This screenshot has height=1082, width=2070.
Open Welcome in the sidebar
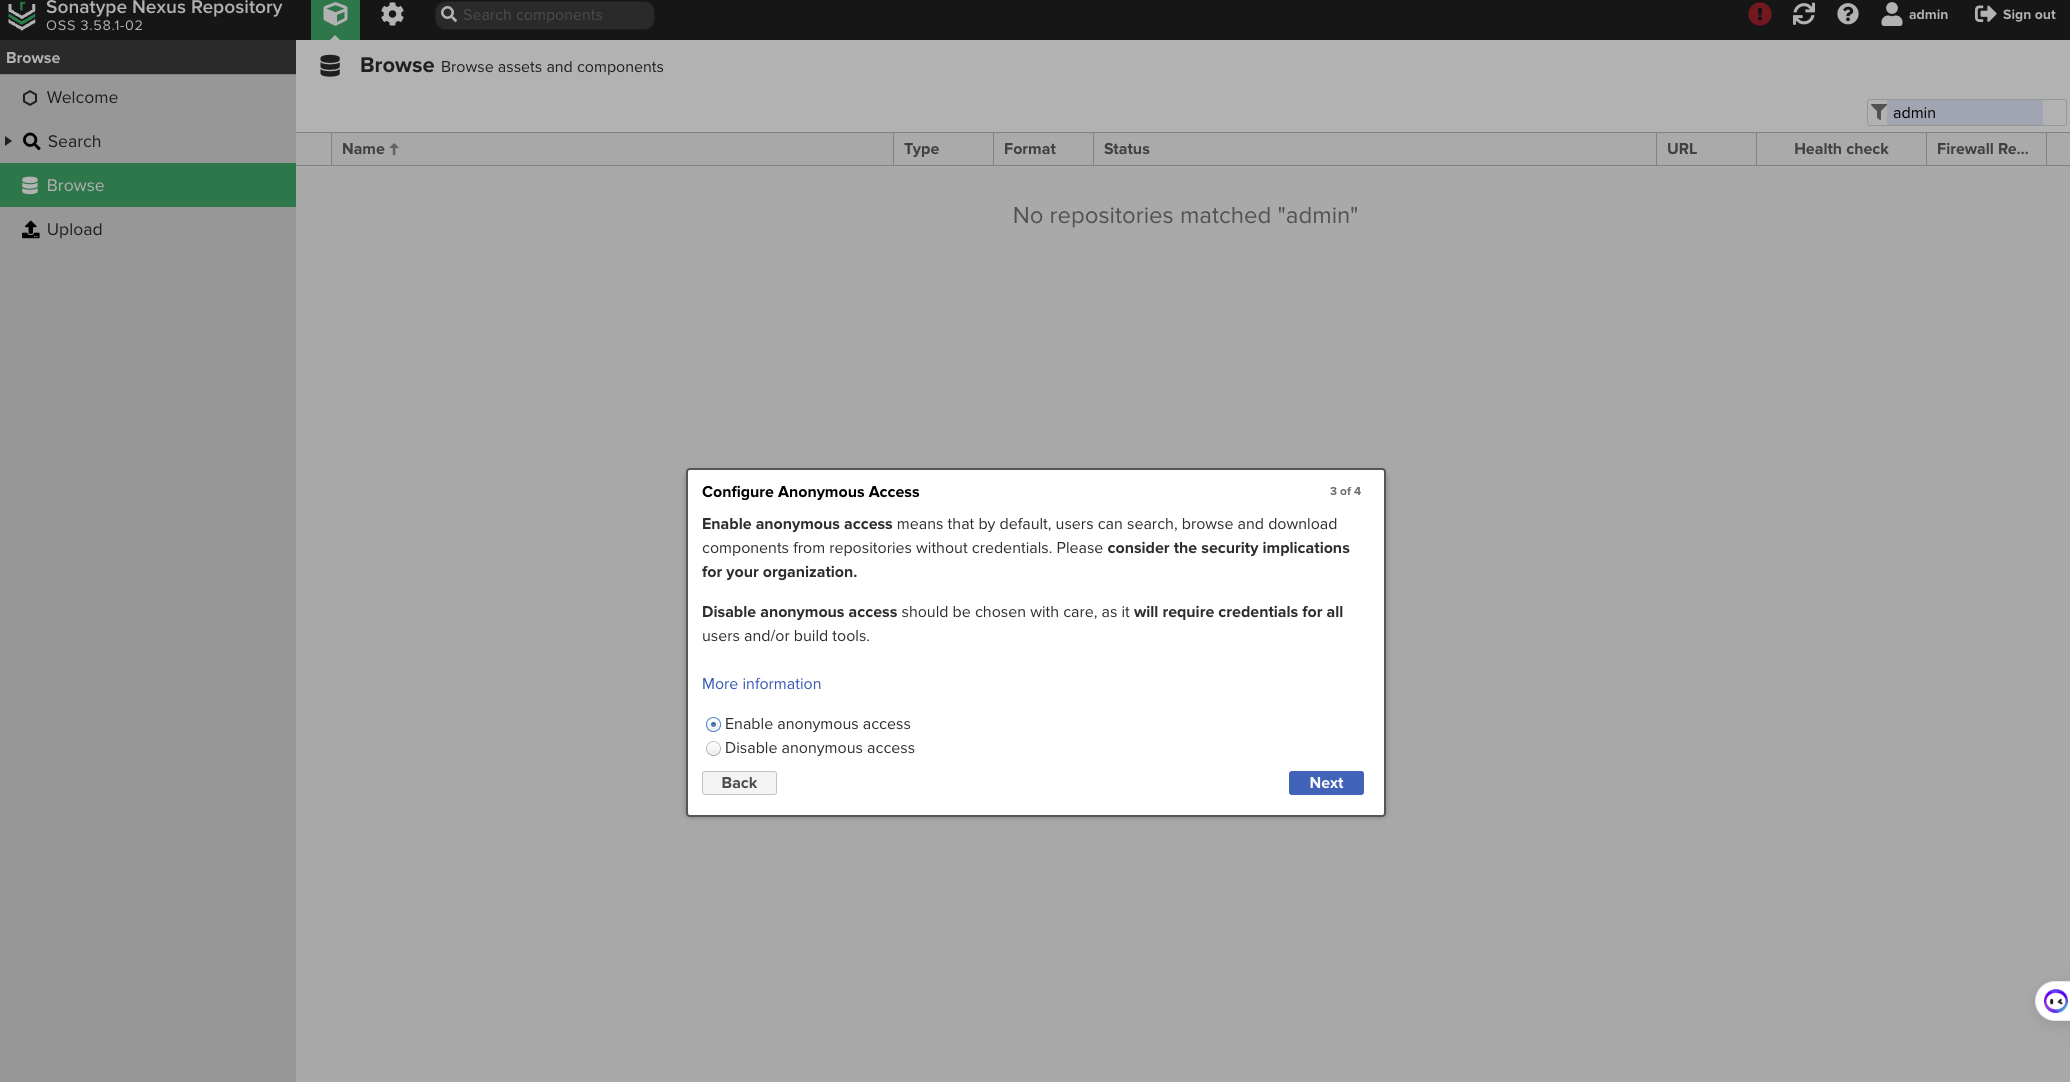[82, 98]
